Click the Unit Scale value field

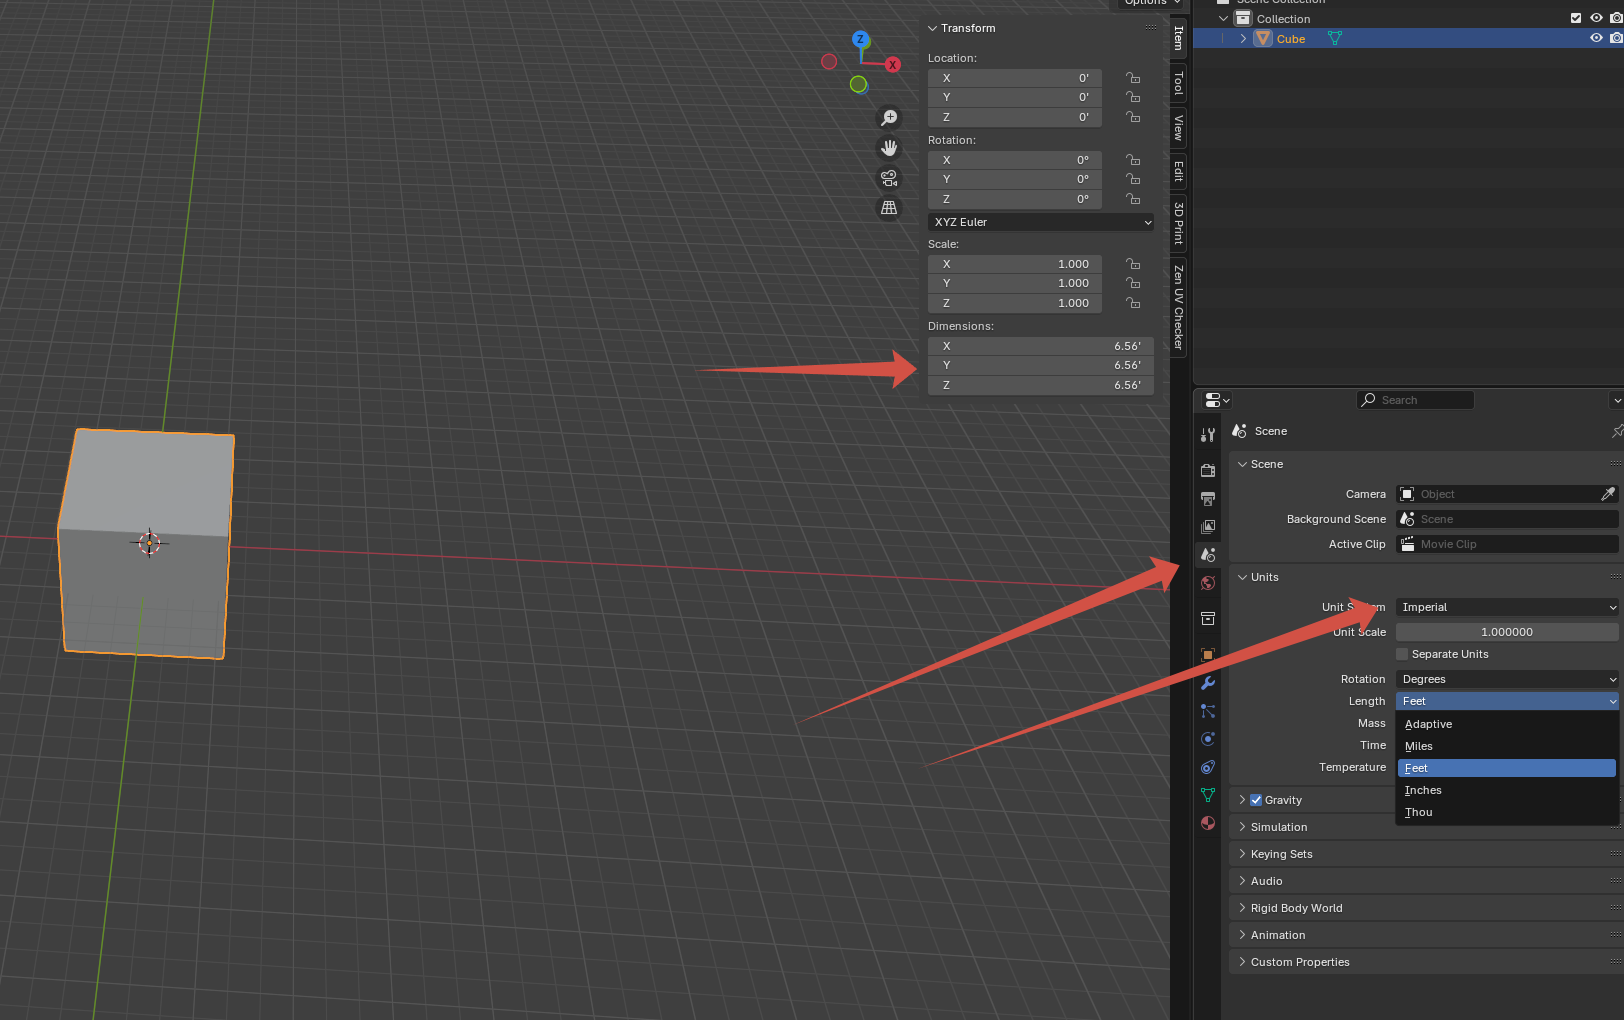click(x=1507, y=632)
